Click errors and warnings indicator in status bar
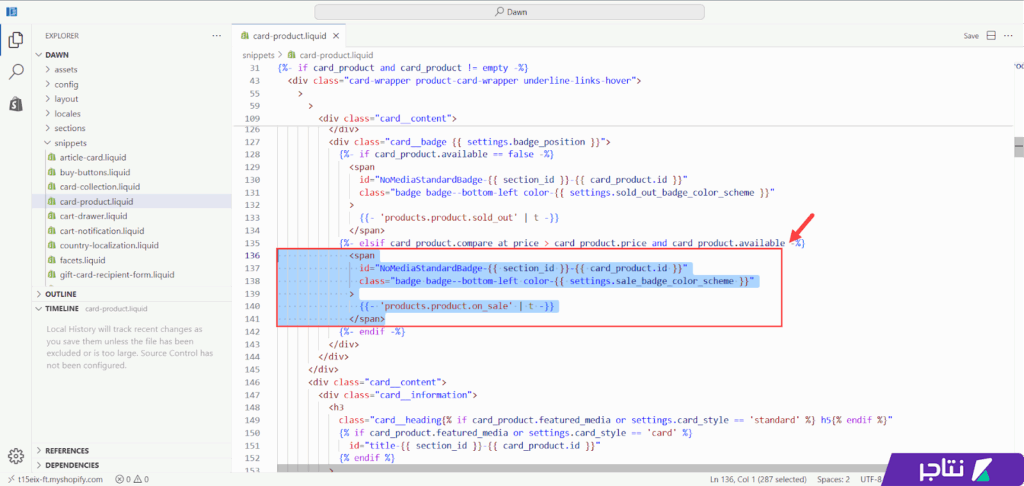 [132, 479]
